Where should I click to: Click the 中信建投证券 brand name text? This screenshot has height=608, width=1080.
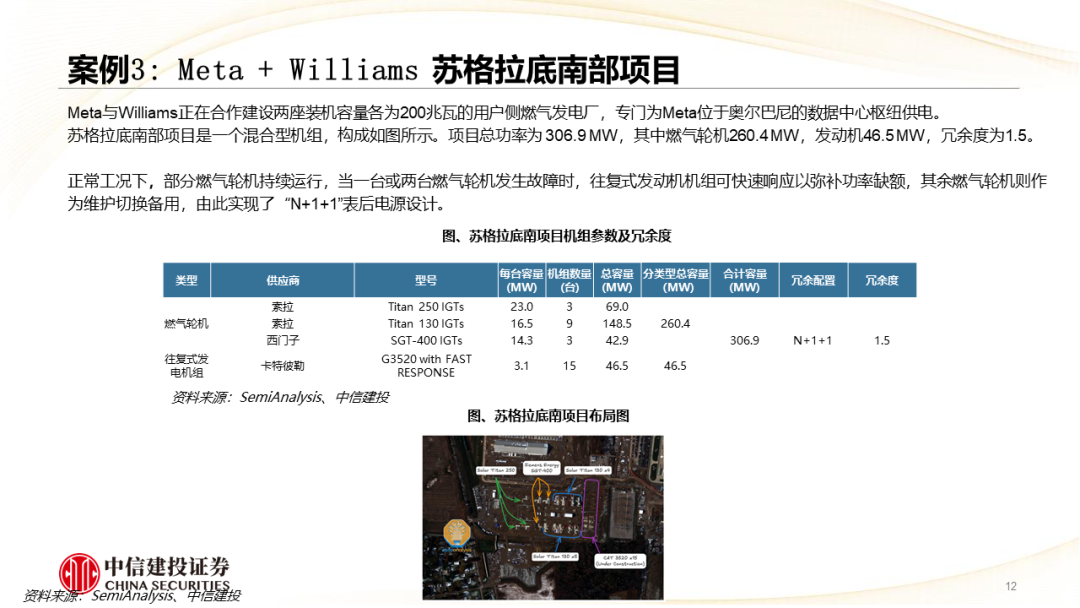click(167, 567)
